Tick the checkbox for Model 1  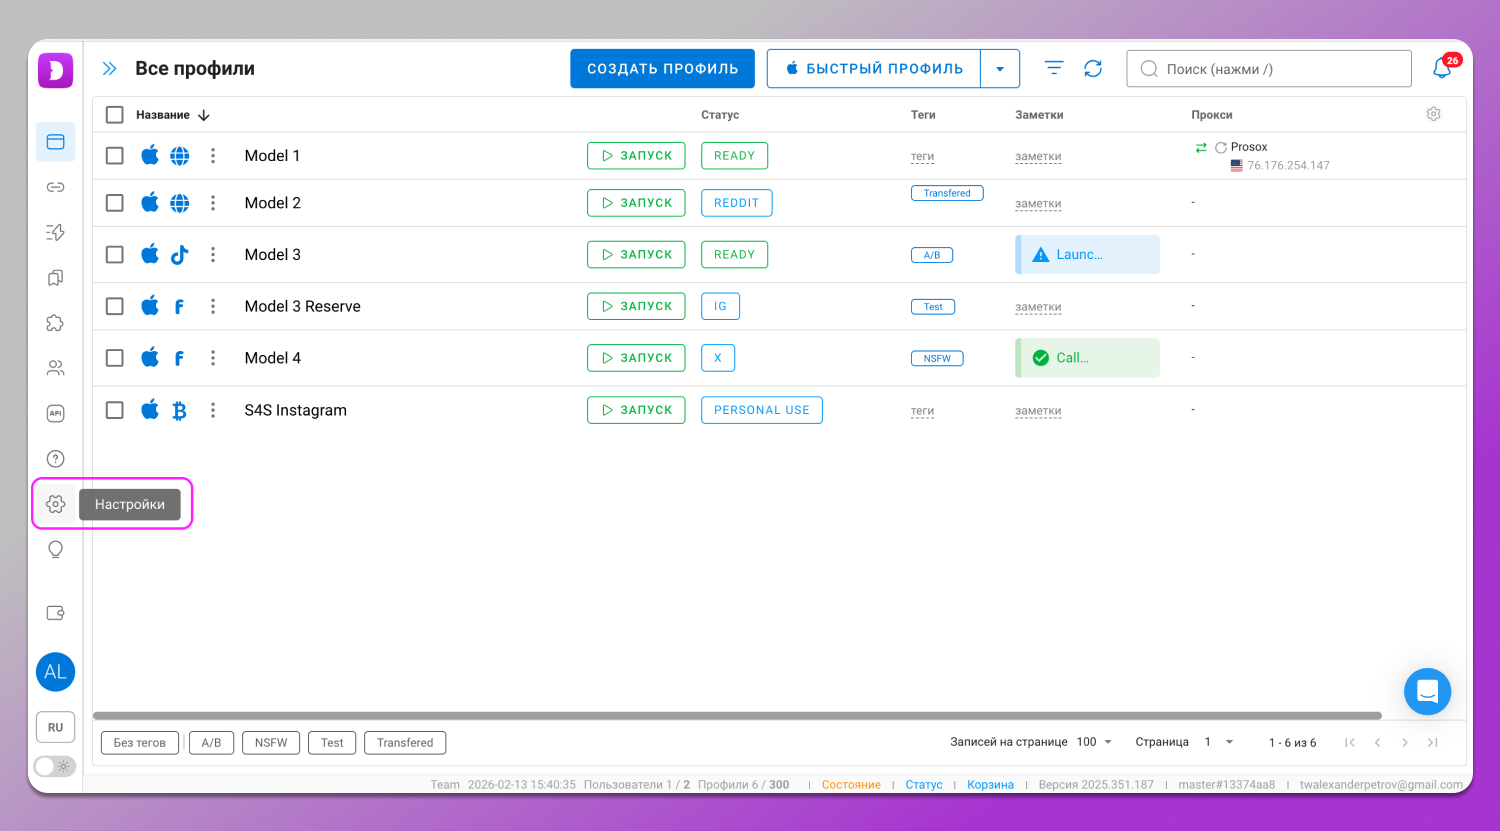point(115,156)
